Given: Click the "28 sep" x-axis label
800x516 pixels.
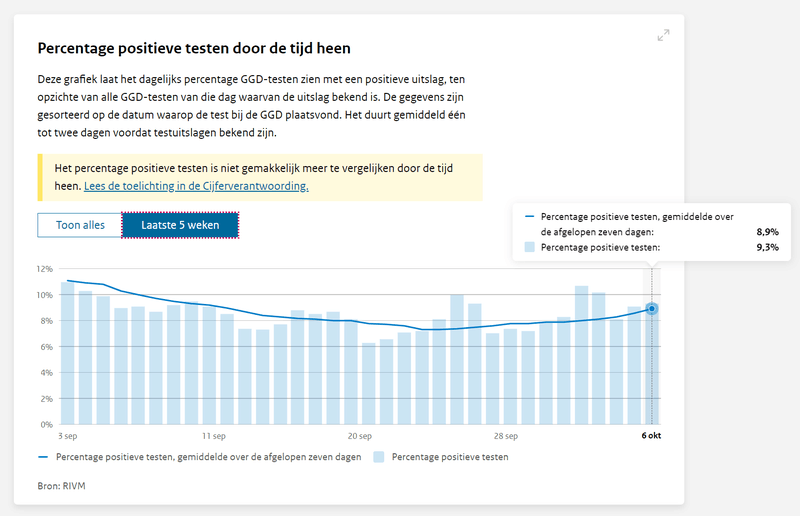Looking at the screenshot, I should tap(506, 436).
